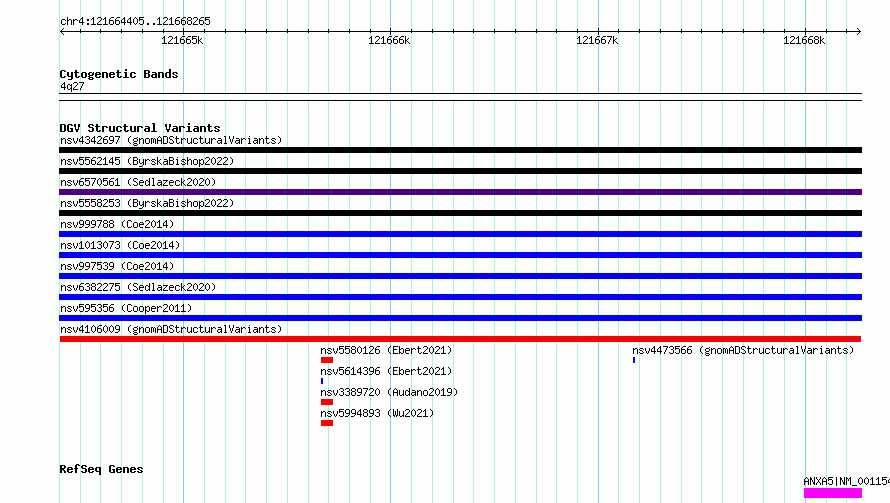Click the 121666k ruler position
Viewport: 890px width, 503px height.
(389, 40)
